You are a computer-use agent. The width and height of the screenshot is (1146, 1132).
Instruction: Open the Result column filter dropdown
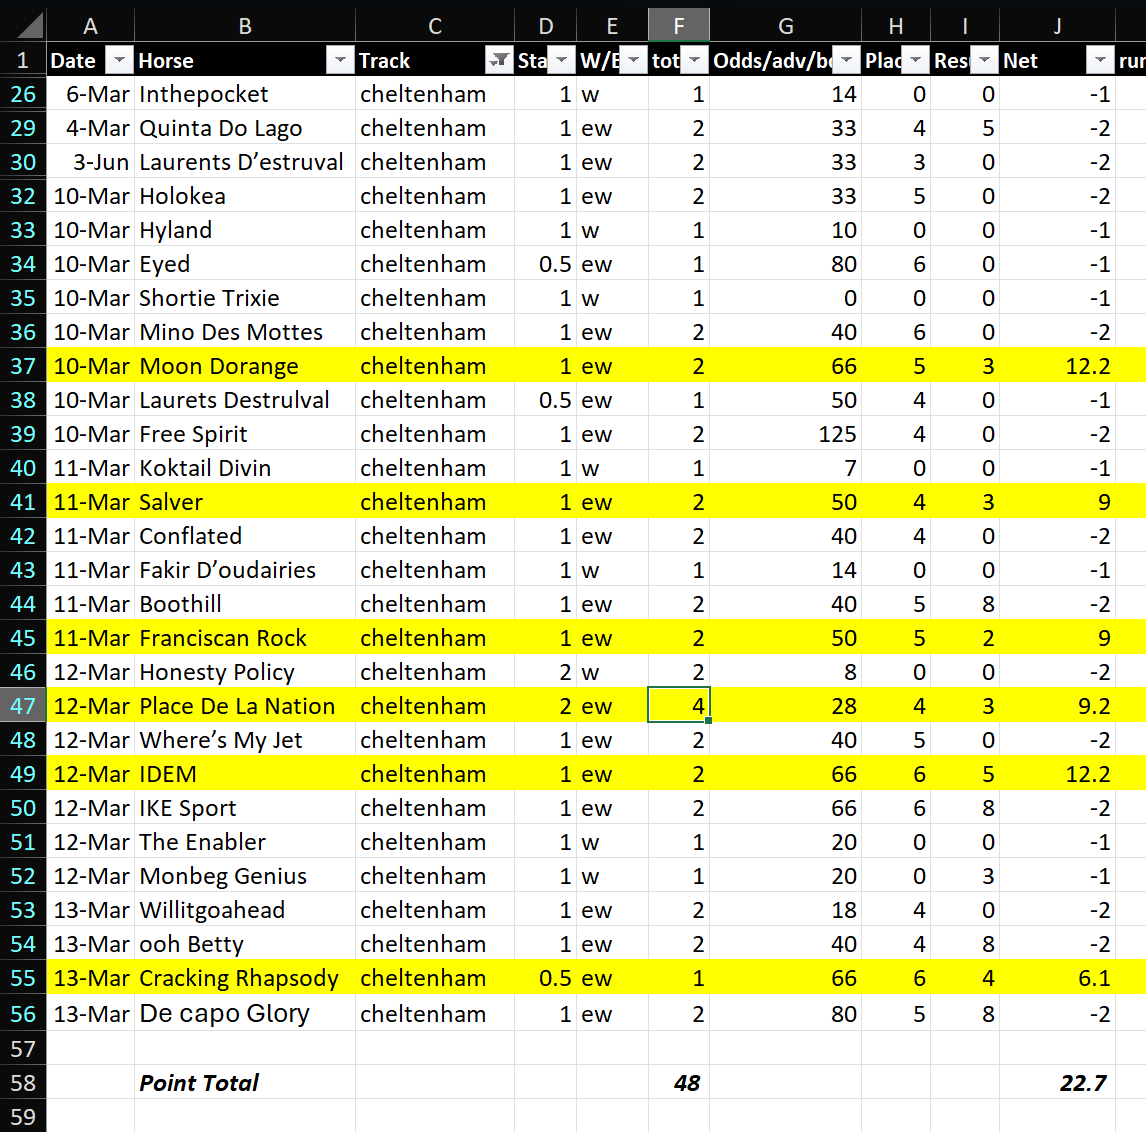coord(984,60)
